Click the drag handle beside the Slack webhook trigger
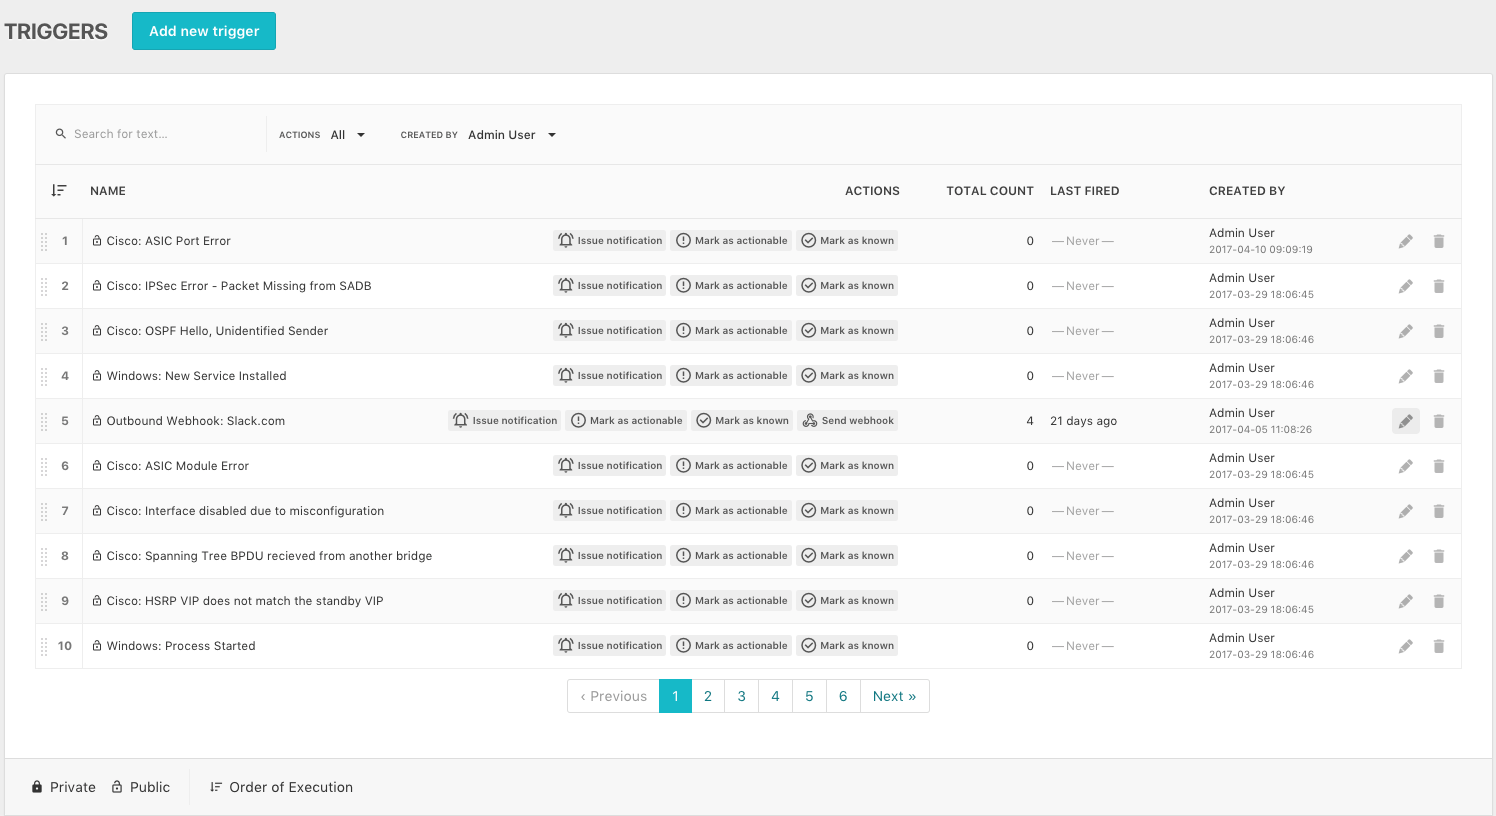The height and width of the screenshot is (816, 1496). [x=45, y=421]
